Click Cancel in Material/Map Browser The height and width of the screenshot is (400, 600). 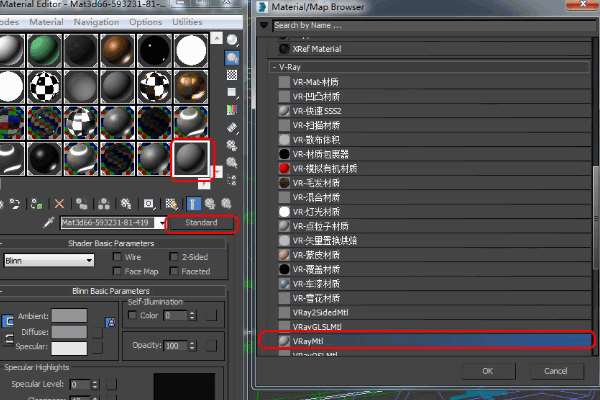tap(556, 371)
